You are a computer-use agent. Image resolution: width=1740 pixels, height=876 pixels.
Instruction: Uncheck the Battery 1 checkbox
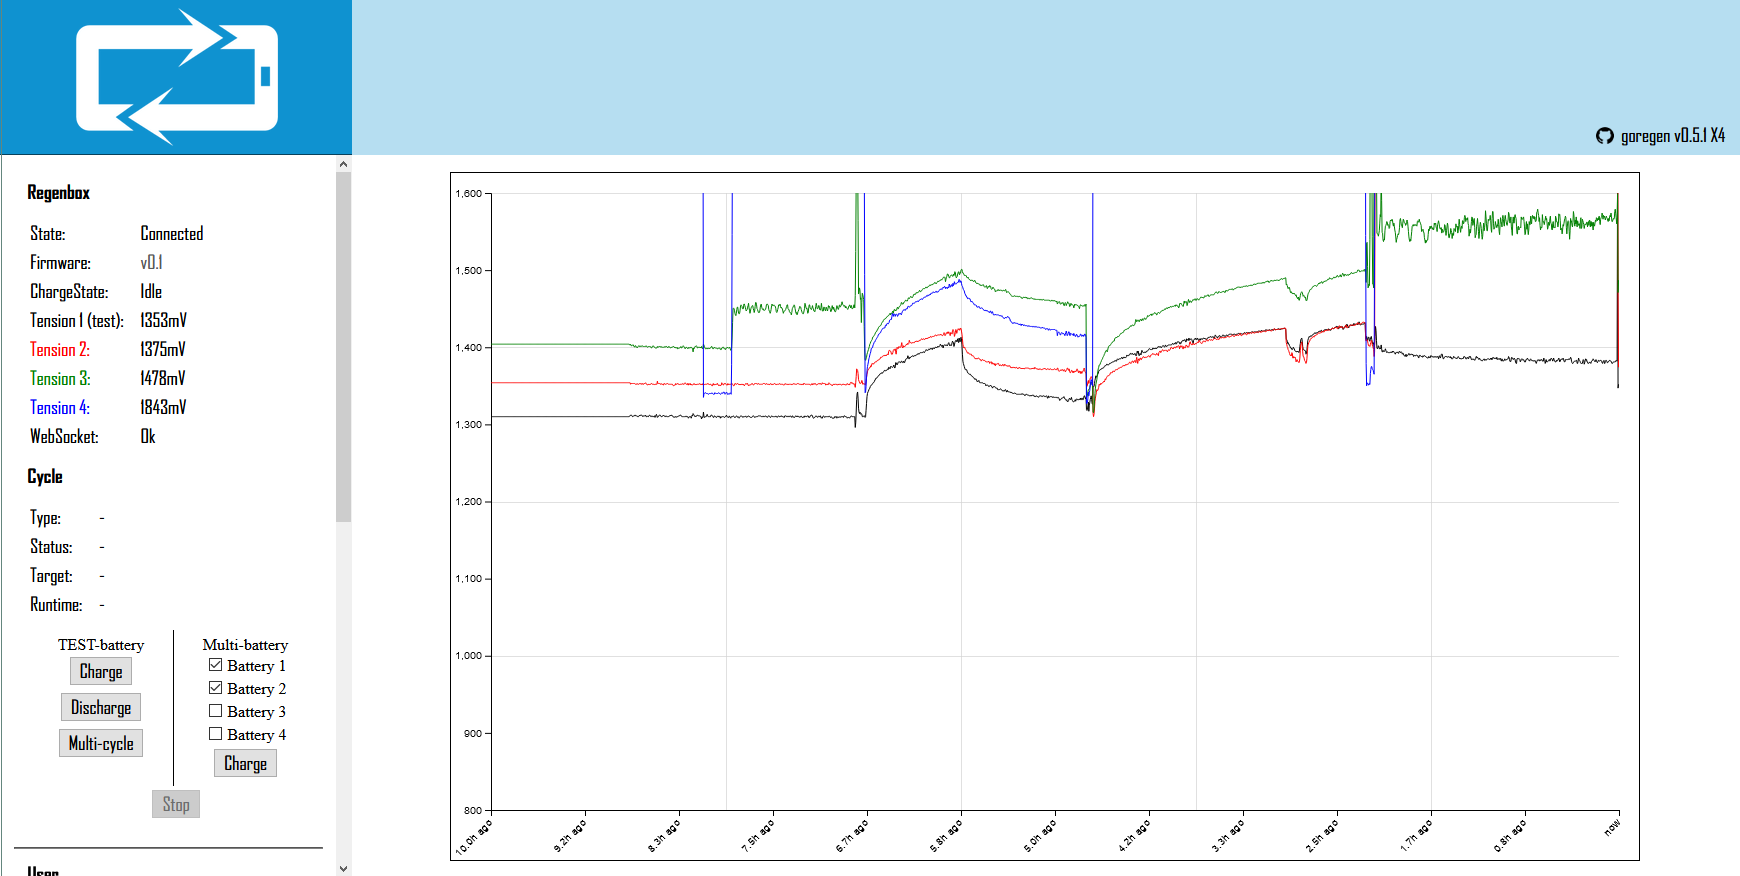tap(215, 665)
